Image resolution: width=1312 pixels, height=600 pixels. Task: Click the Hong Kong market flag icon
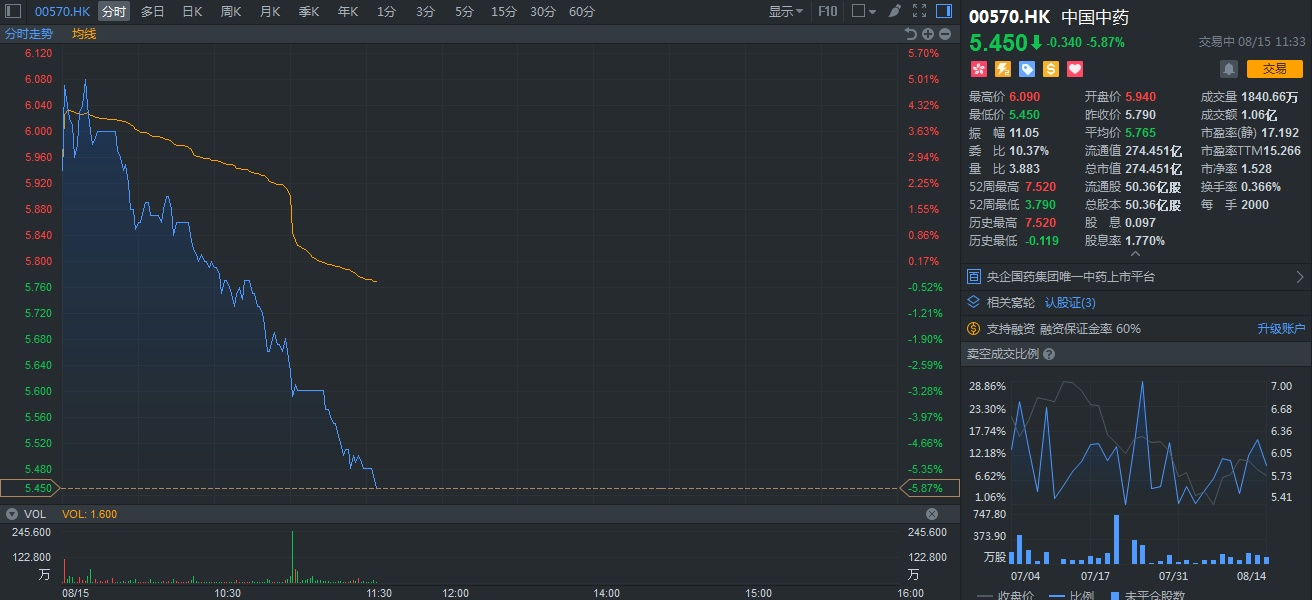click(x=979, y=69)
